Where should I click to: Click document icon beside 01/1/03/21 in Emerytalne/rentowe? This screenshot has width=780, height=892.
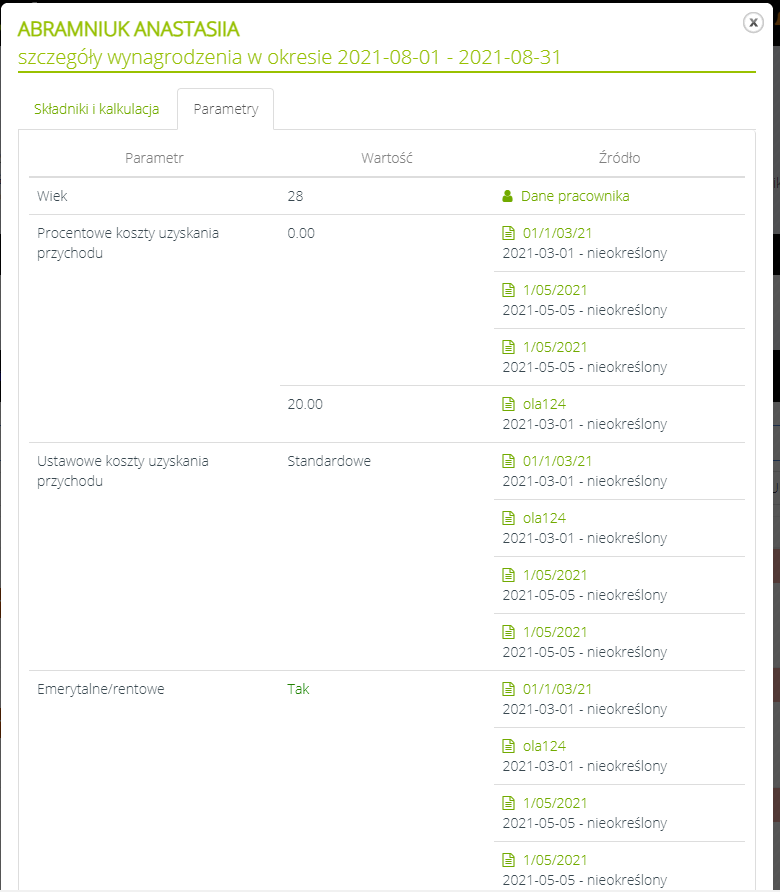(x=507, y=689)
